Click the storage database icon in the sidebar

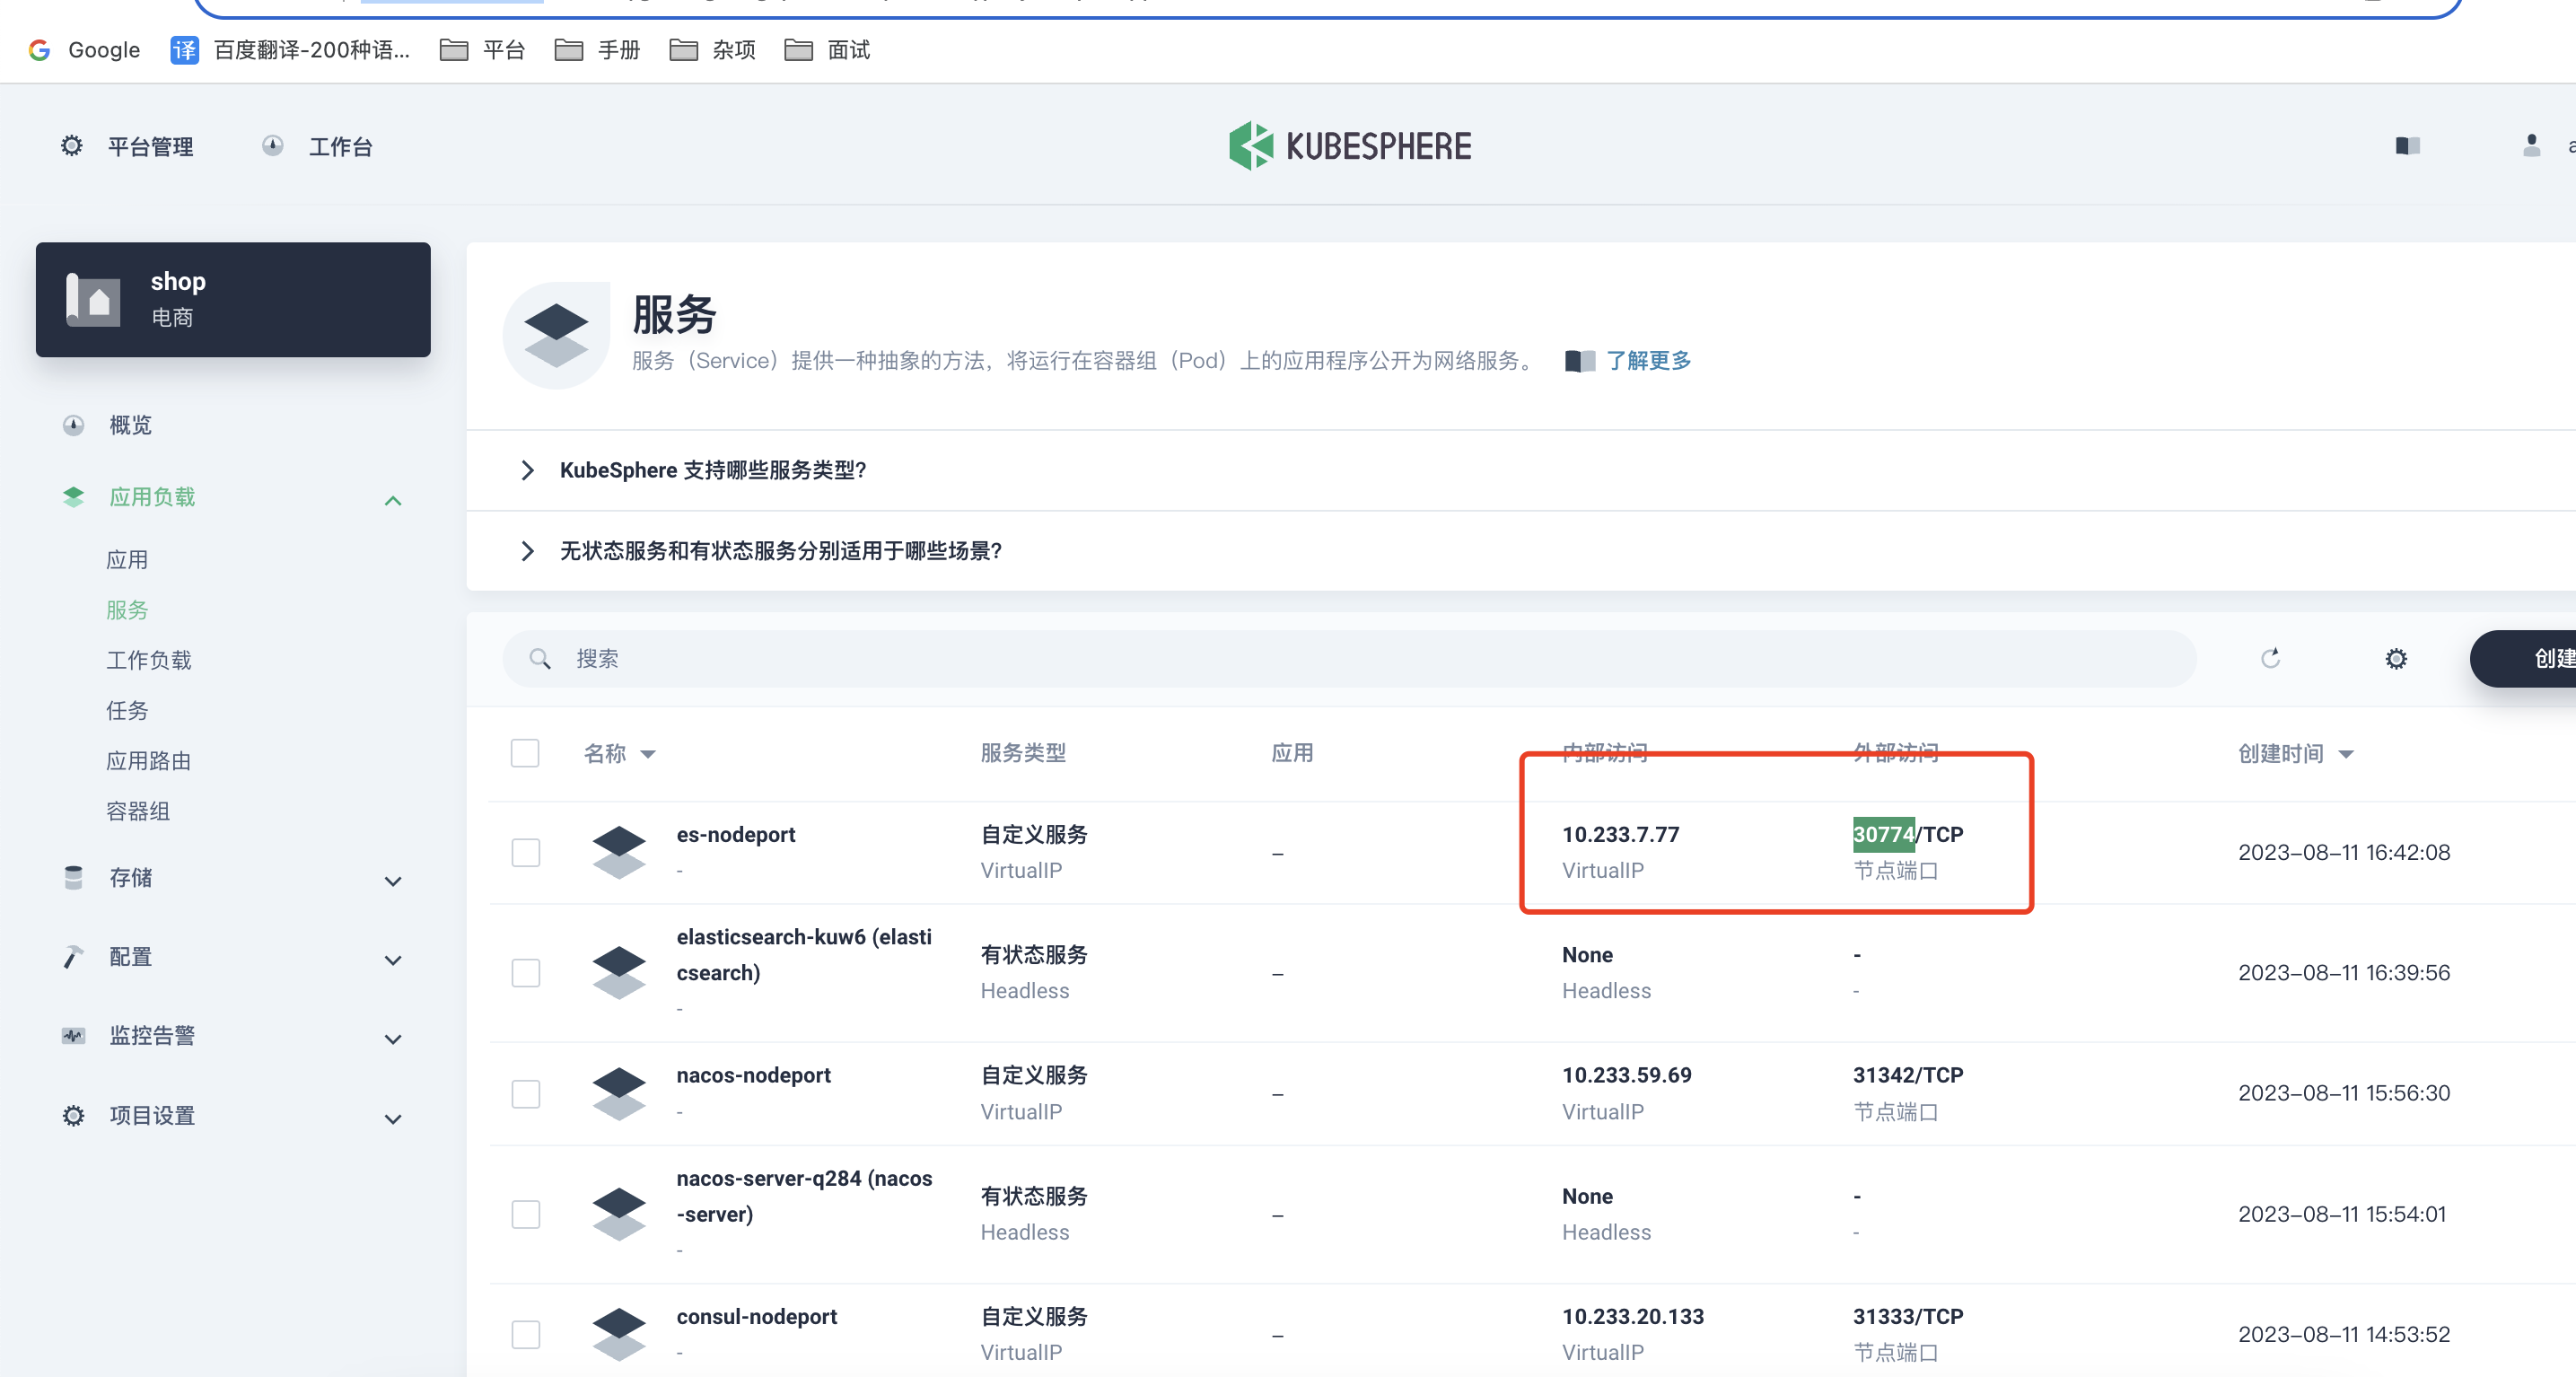click(73, 877)
